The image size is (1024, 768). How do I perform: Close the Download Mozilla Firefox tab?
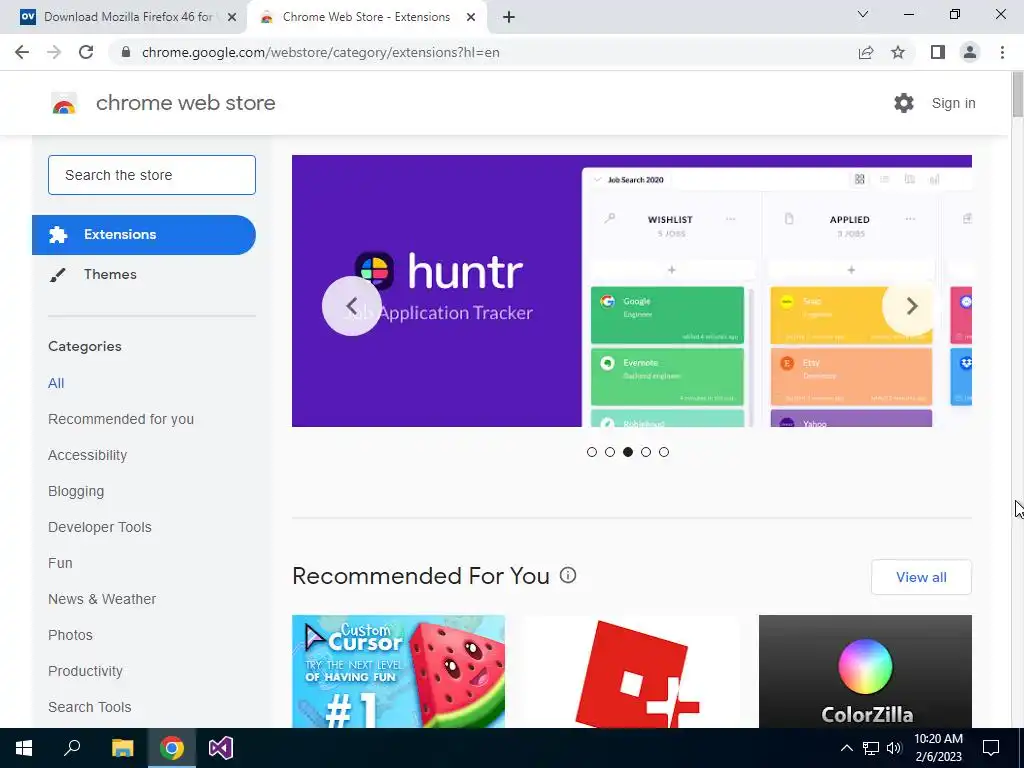tap(232, 18)
